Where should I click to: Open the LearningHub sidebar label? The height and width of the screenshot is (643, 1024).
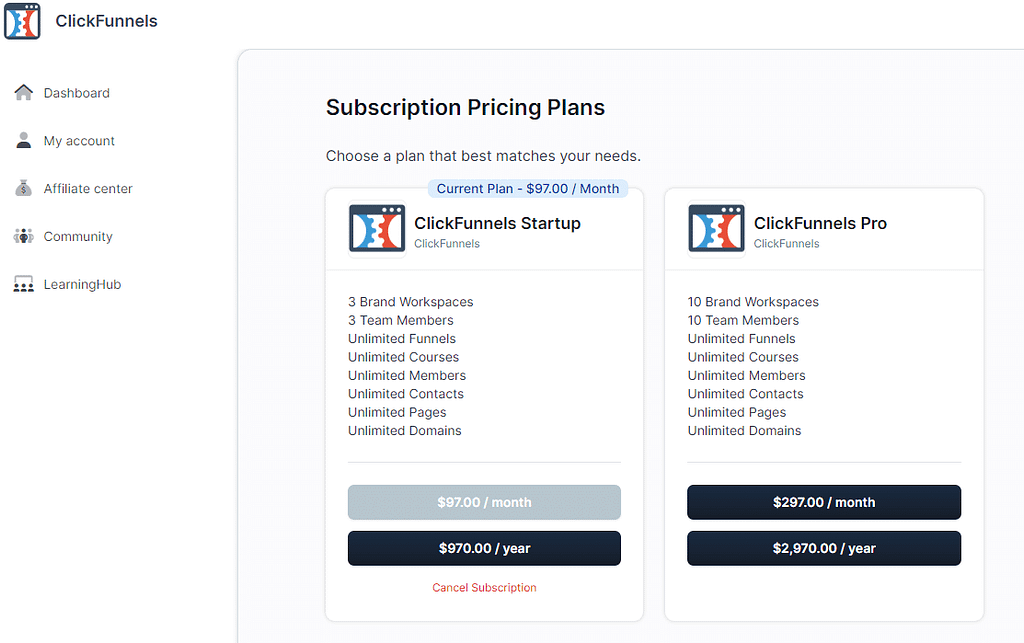click(82, 285)
